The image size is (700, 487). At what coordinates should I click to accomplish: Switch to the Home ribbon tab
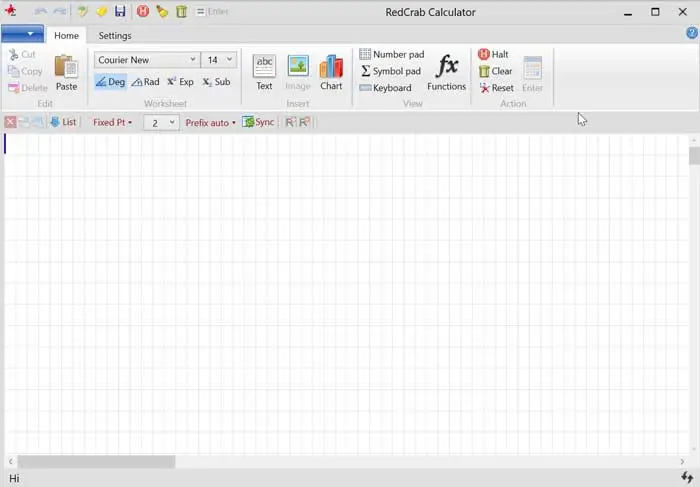click(x=67, y=35)
